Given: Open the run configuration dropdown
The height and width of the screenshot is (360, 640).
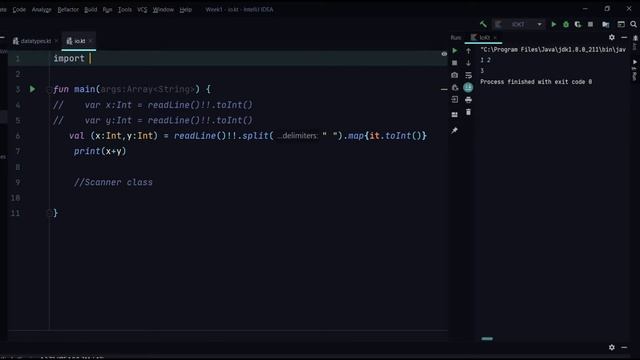Looking at the screenshot, I should tap(518, 24).
